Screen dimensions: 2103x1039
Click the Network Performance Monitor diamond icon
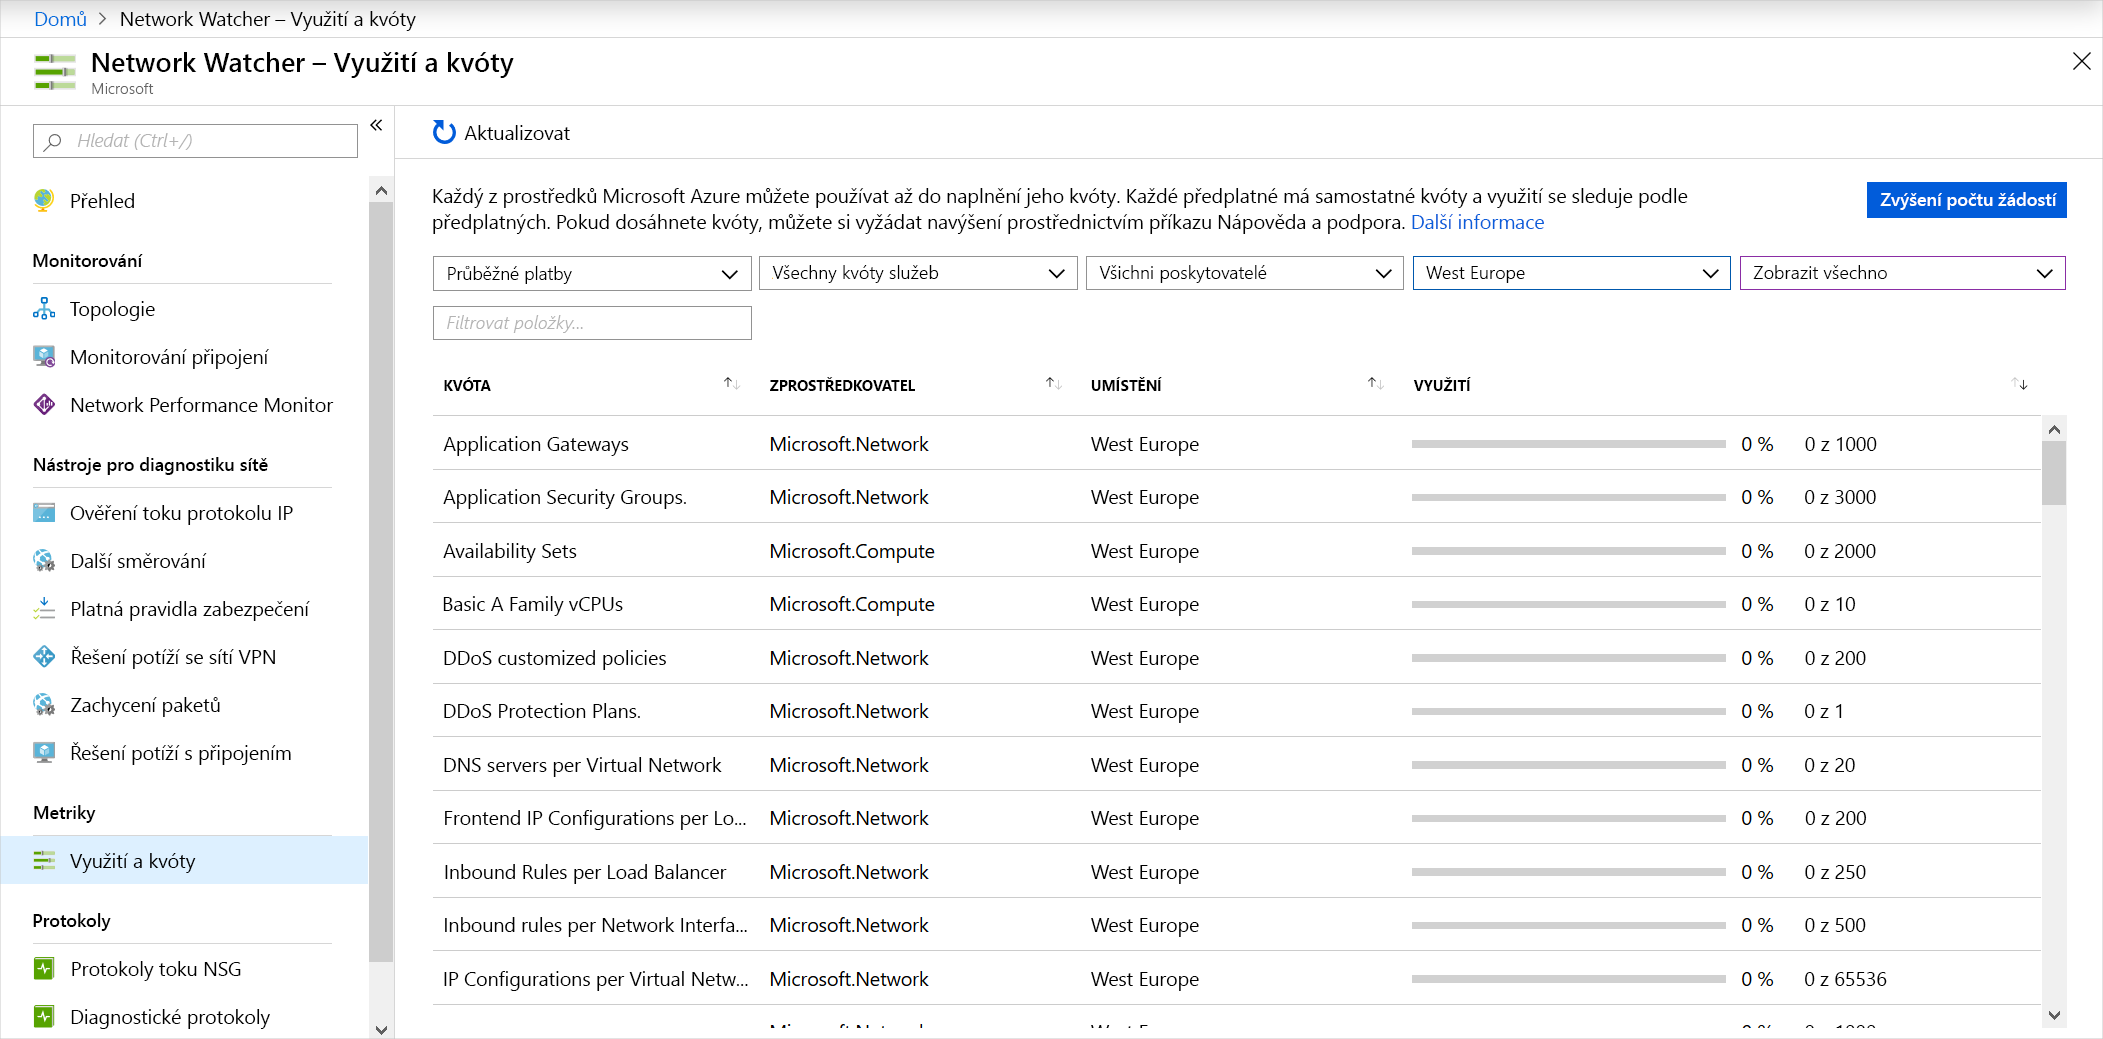pyautogui.click(x=44, y=405)
